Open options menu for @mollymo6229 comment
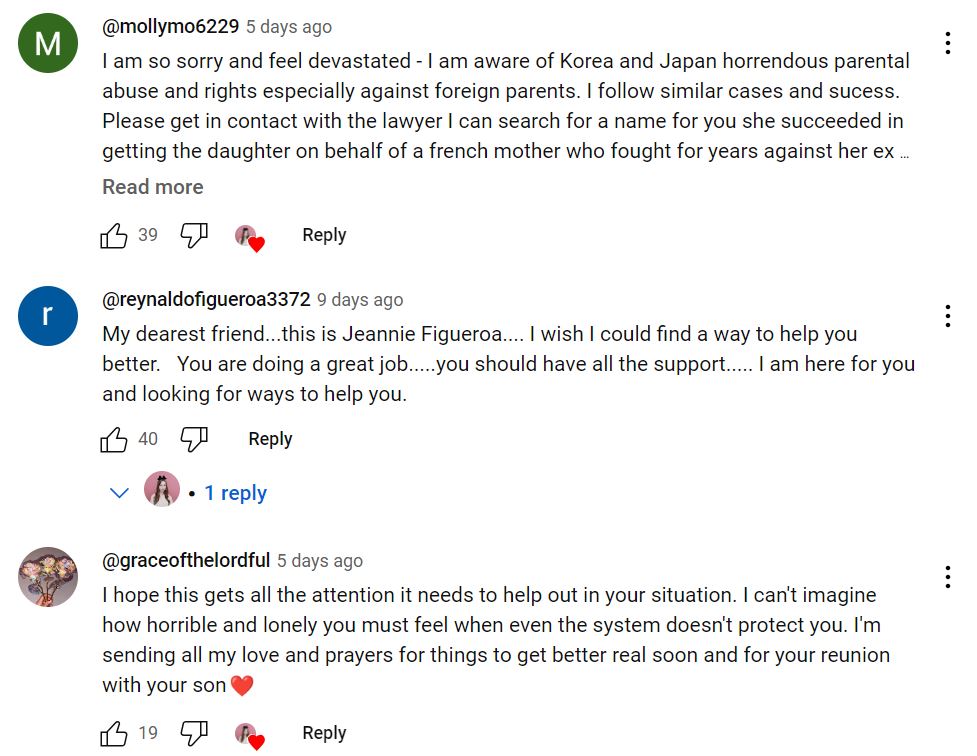This screenshot has height=756, width=977. (x=946, y=43)
